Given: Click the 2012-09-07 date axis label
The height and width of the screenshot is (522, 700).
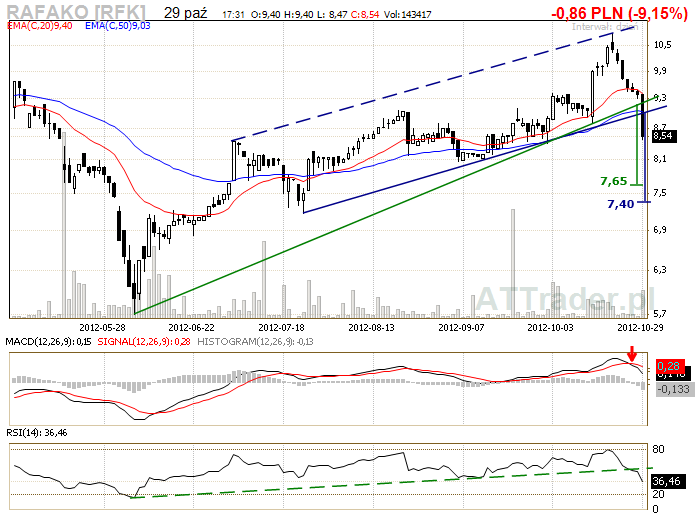Looking at the screenshot, I should click(x=461, y=327).
